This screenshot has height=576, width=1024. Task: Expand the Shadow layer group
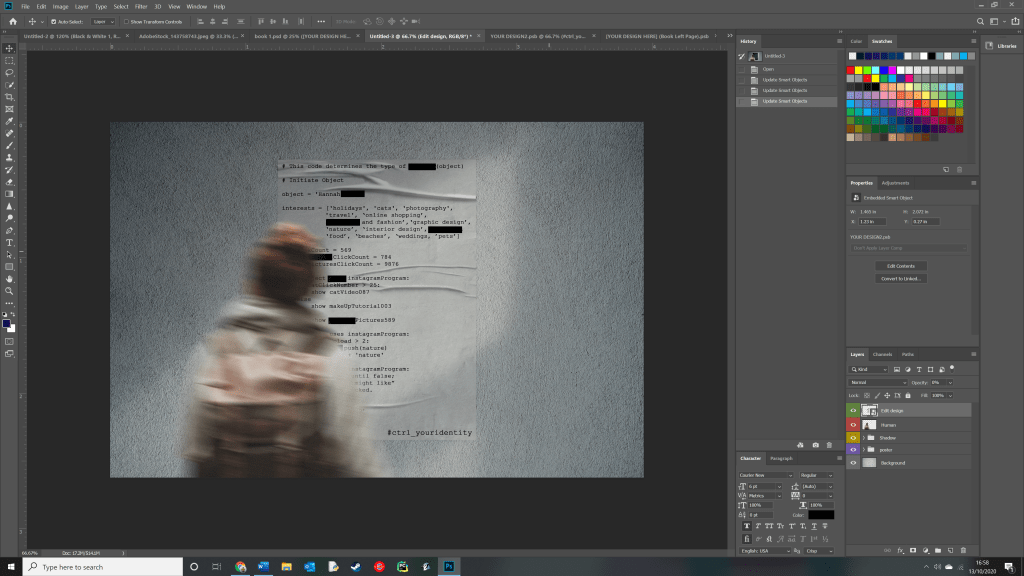[x=863, y=437]
